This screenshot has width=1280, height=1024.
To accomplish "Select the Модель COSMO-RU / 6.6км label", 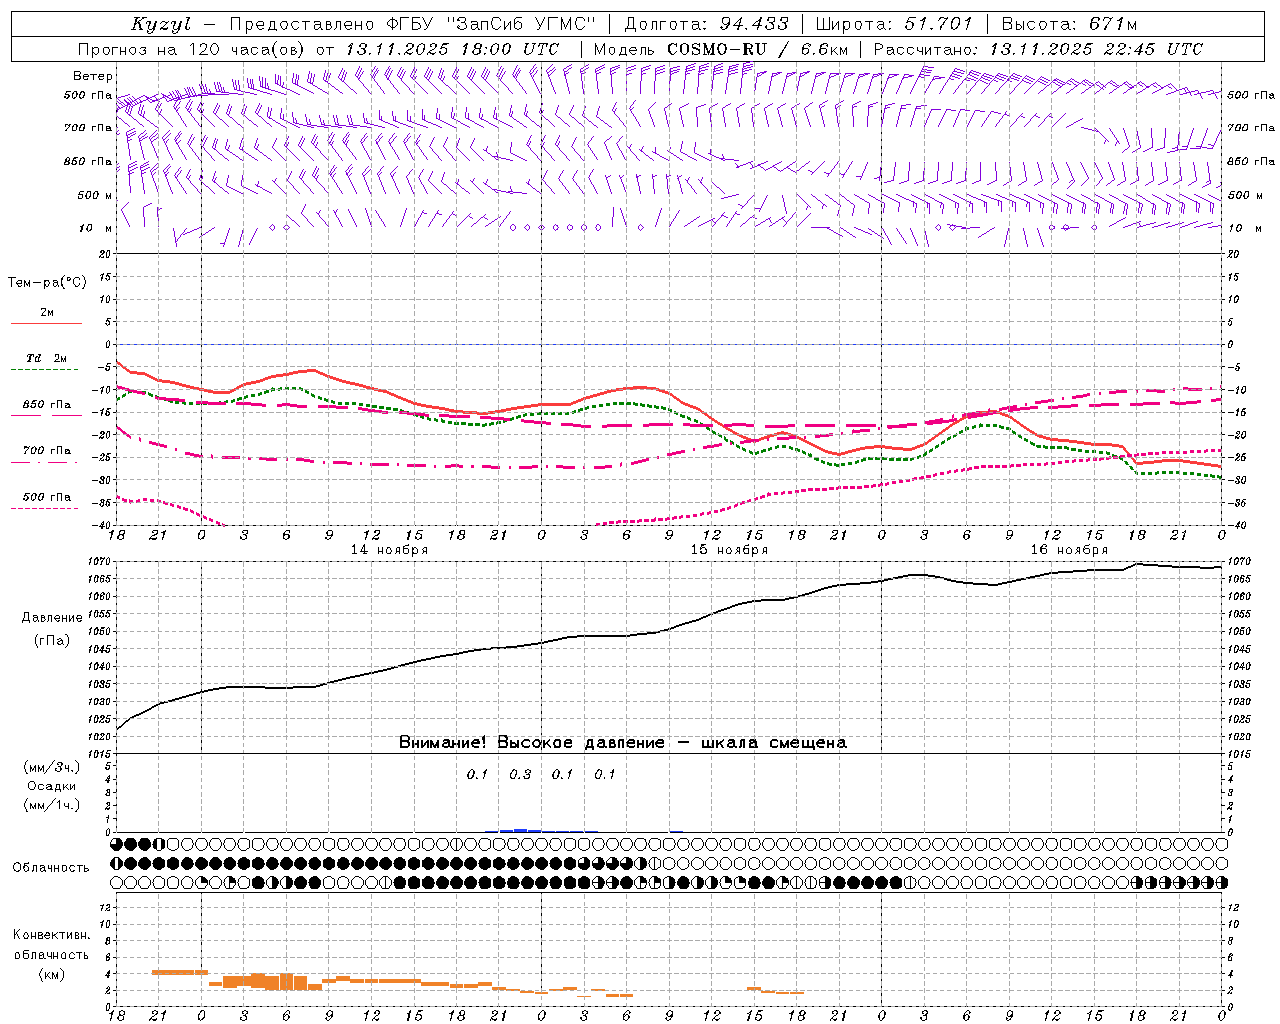I will (721, 49).
